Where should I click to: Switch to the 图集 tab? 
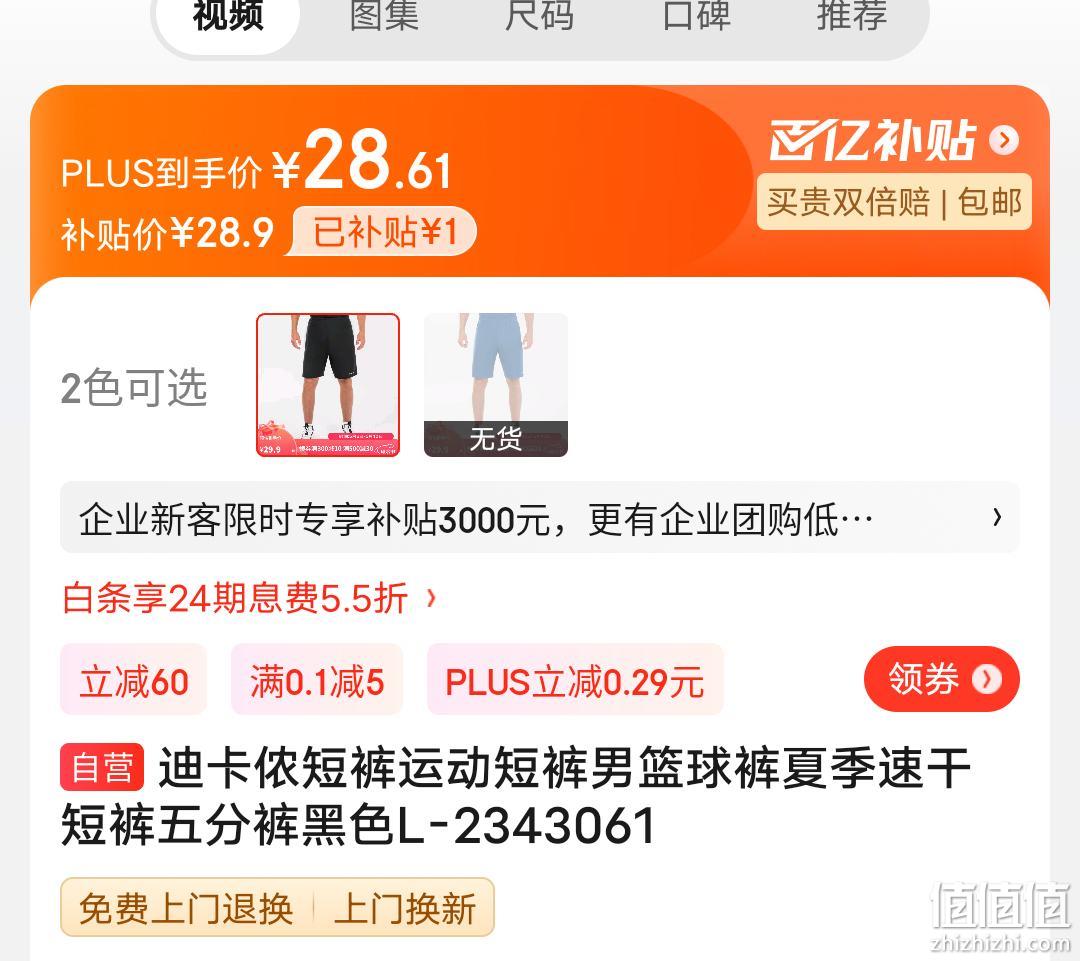tap(384, 15)
